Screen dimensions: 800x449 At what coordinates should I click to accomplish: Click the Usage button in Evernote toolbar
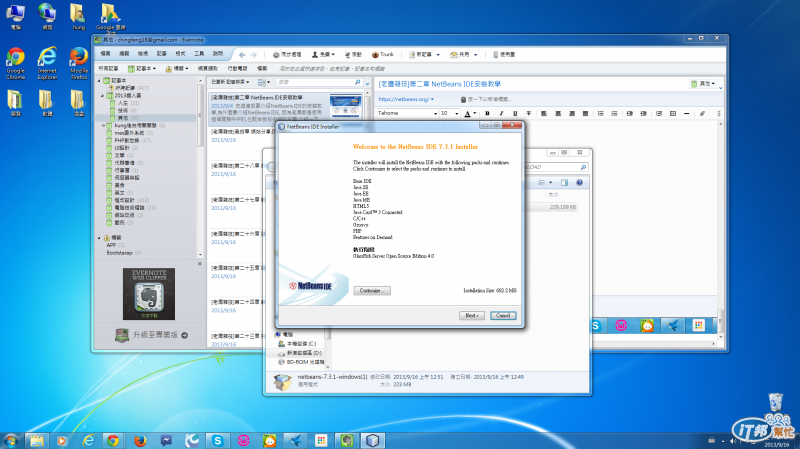tap(504, 55)
